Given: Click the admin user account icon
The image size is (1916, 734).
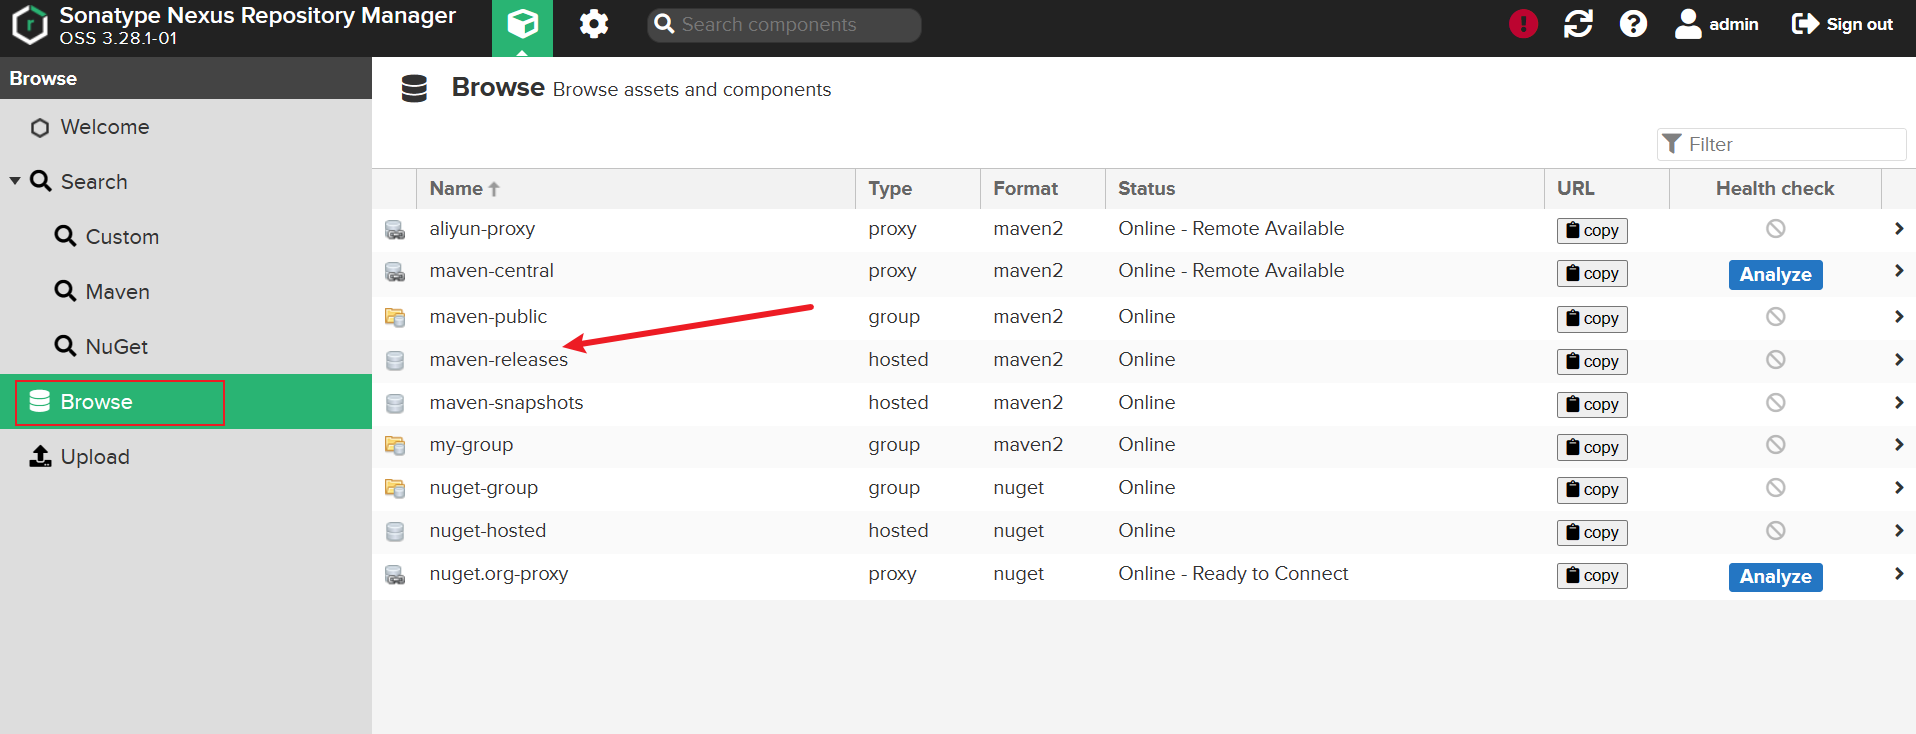Looking at the screenshot, I should [1688, 24].
